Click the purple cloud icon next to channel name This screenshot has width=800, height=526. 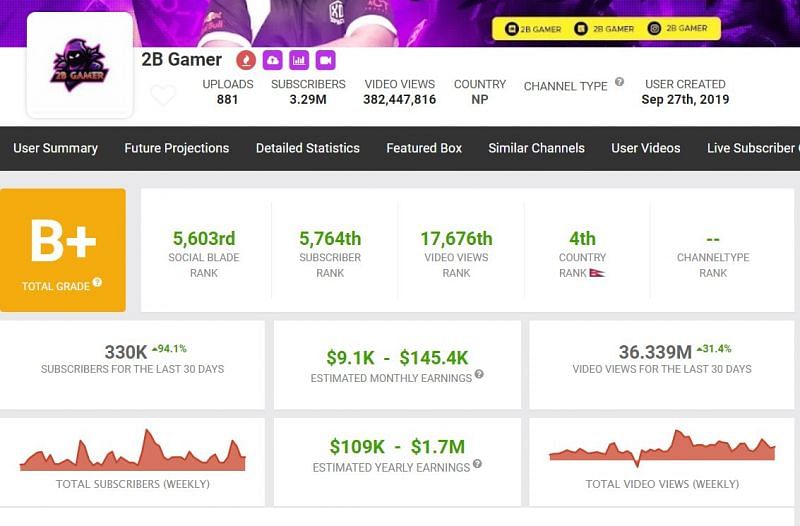tap(272, 60)
